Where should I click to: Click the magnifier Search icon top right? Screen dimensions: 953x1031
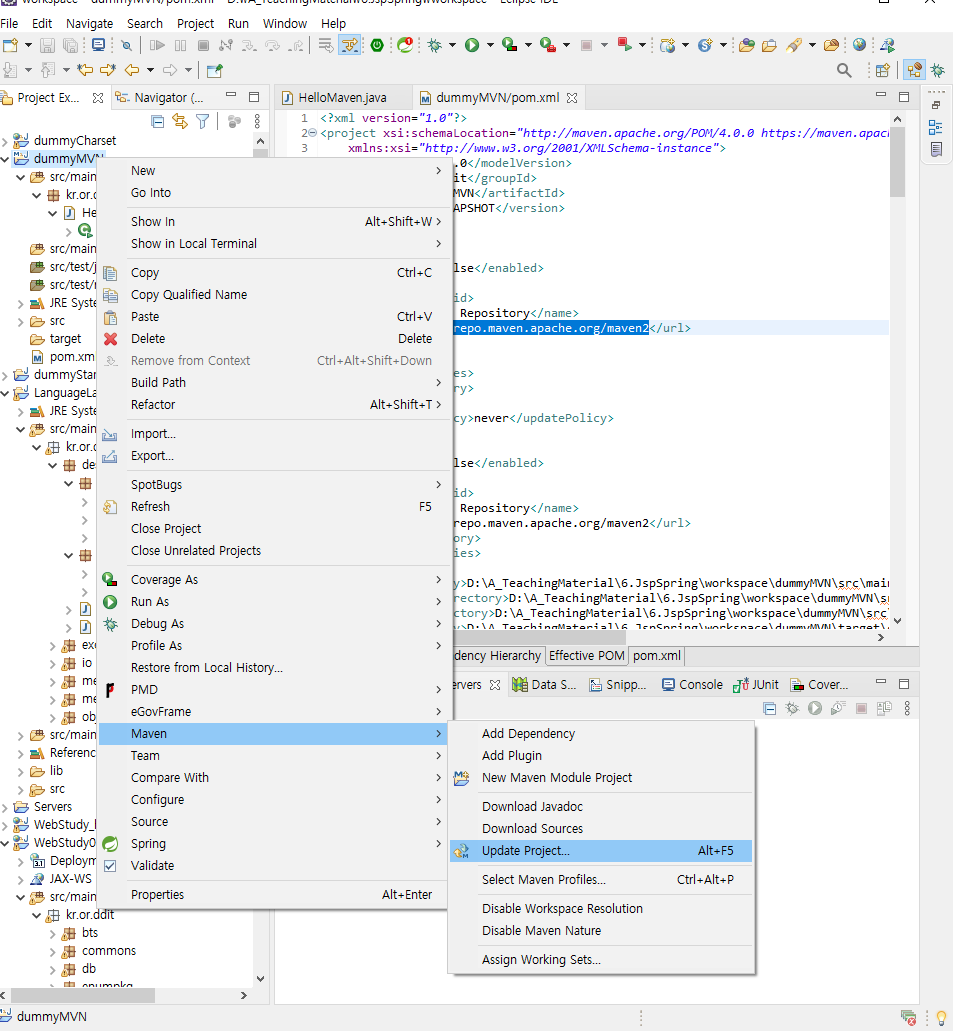coord(844,70)
